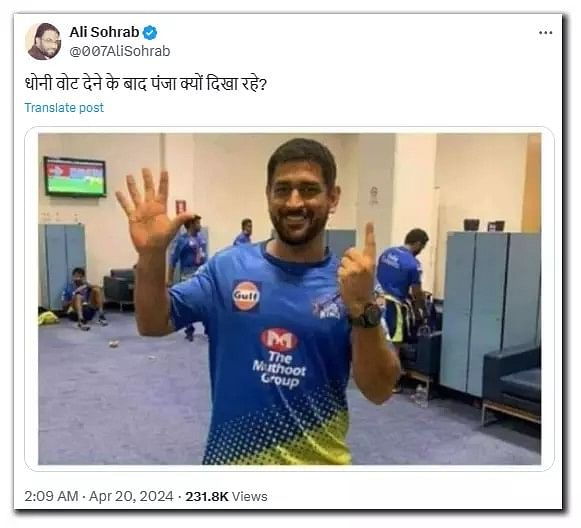Click the Translate post link
Image resolution: width=581 pixels, height=528 pixels.
64,107
